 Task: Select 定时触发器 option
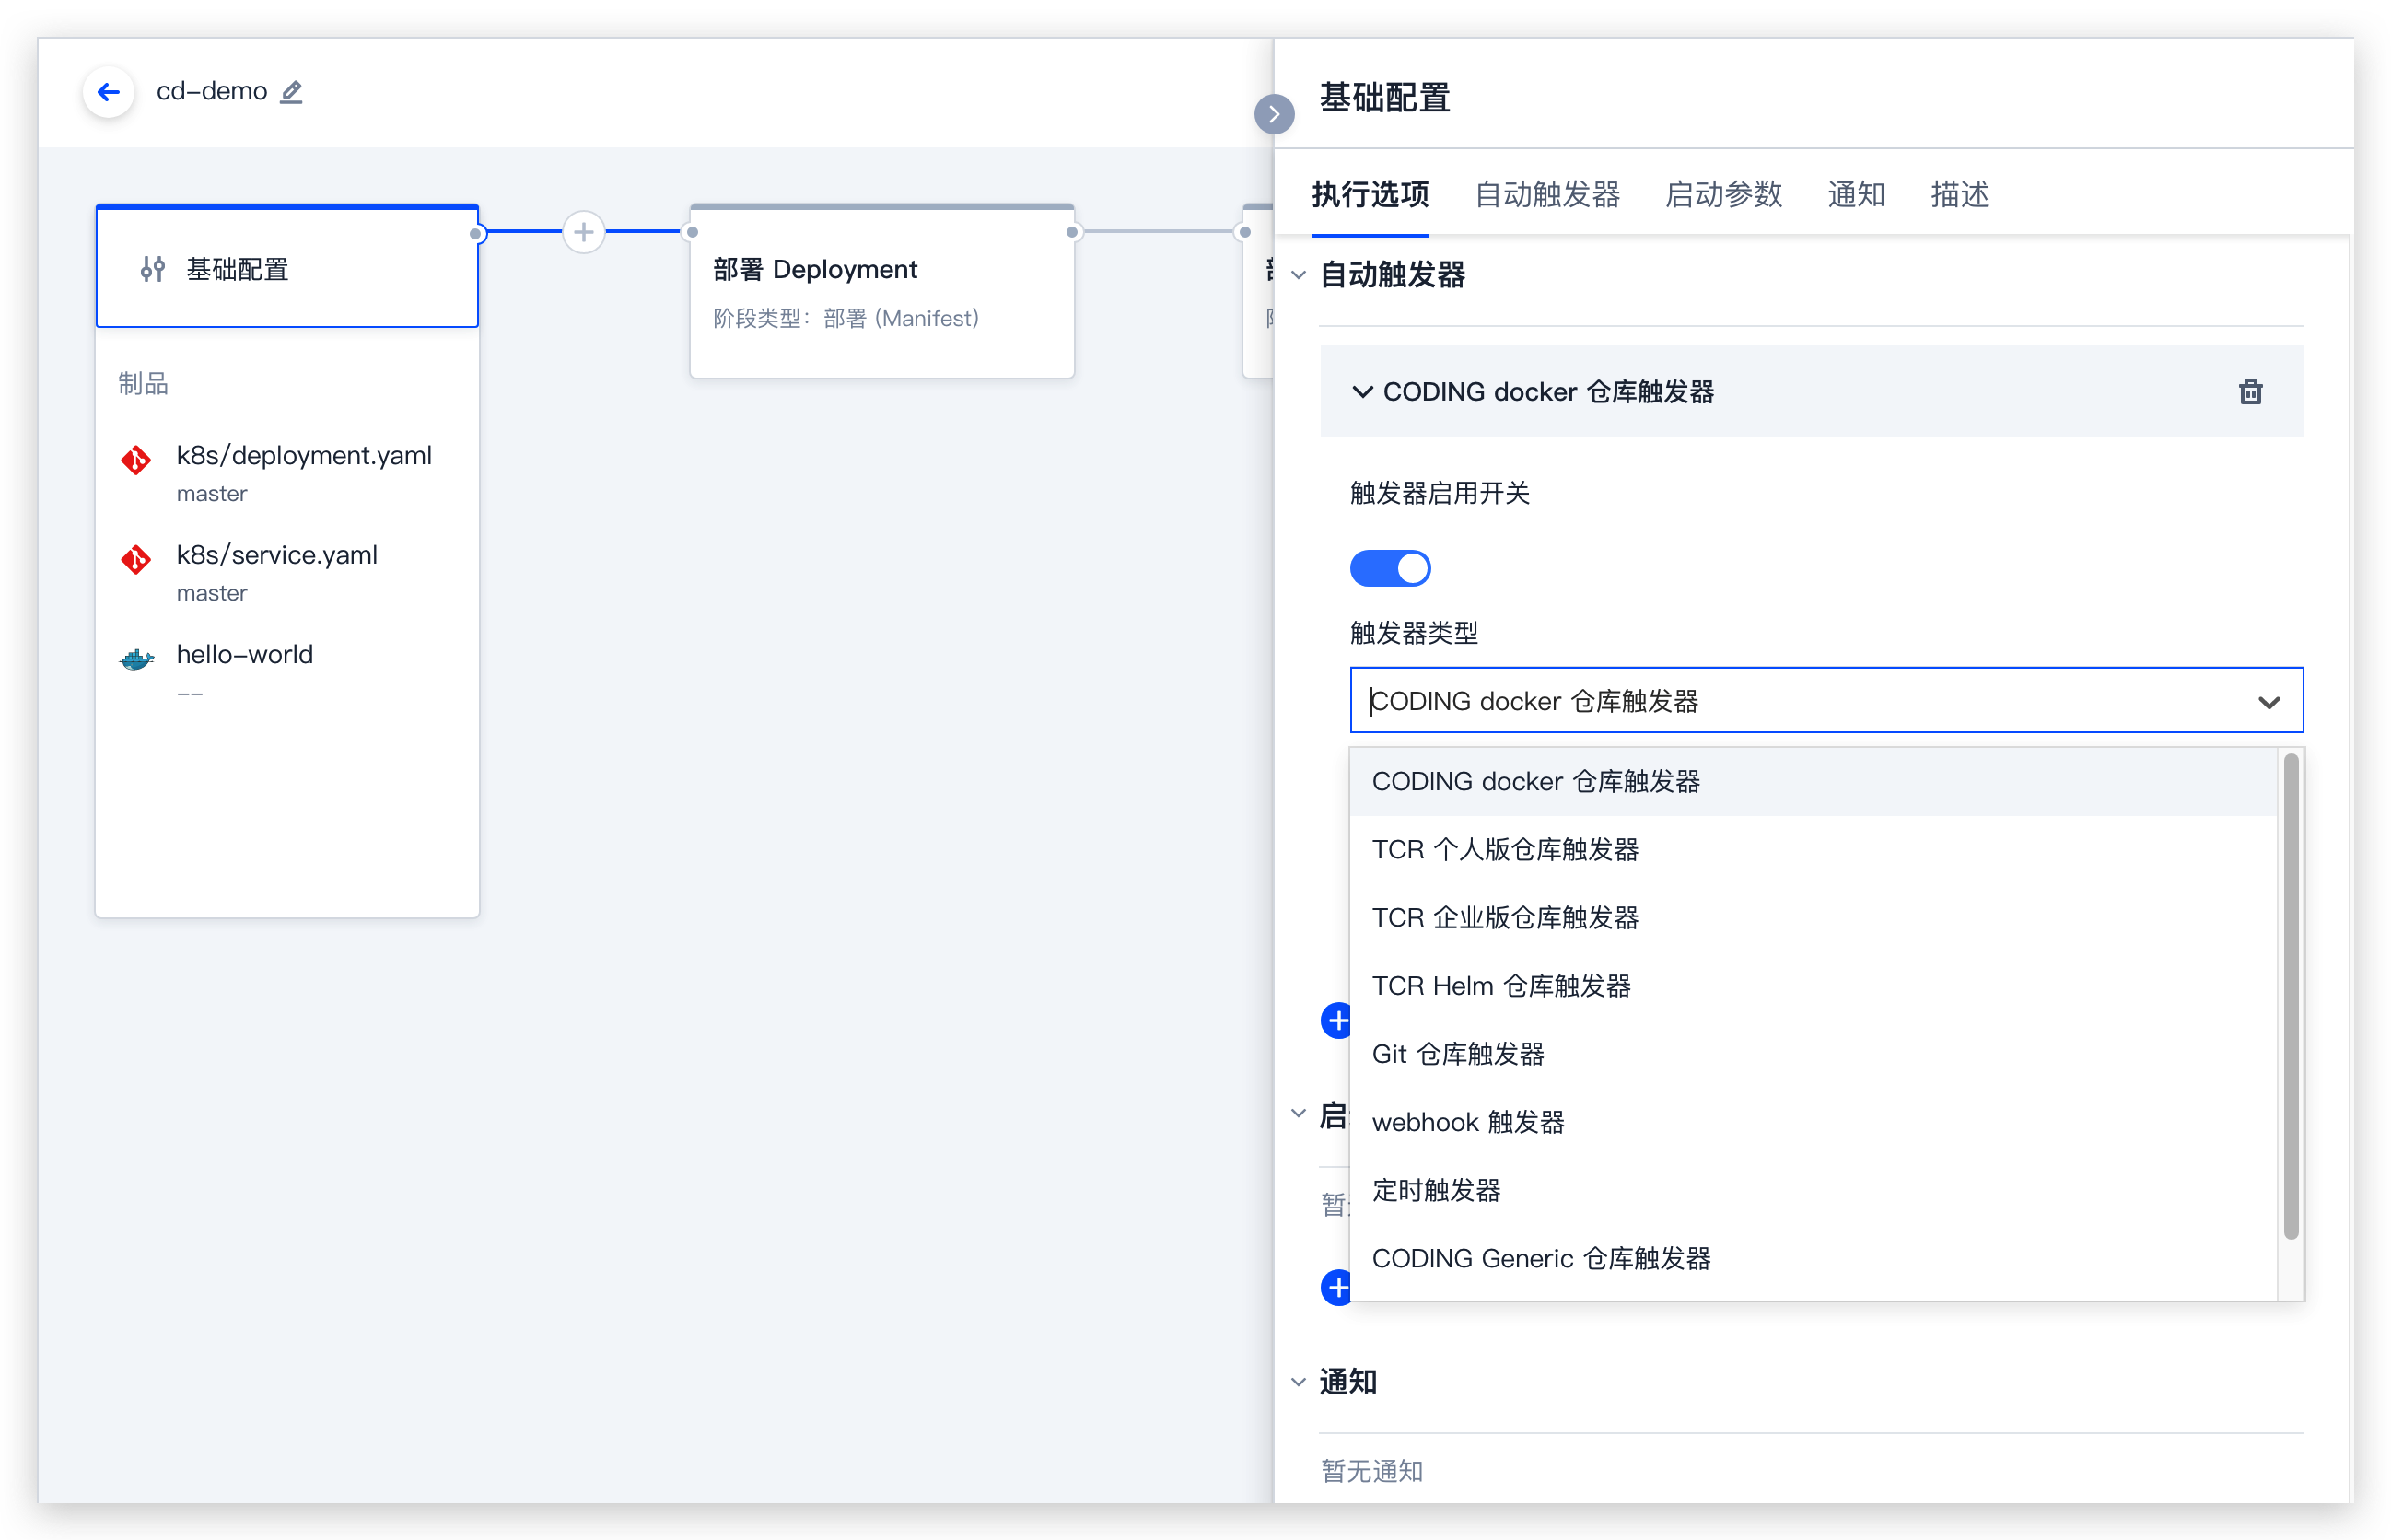click(1813, 1190)
